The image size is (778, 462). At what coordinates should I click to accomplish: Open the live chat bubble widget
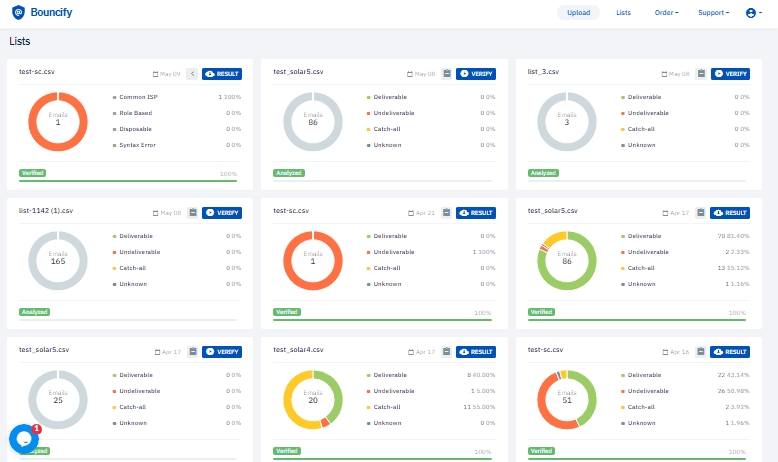click(23, 439)
